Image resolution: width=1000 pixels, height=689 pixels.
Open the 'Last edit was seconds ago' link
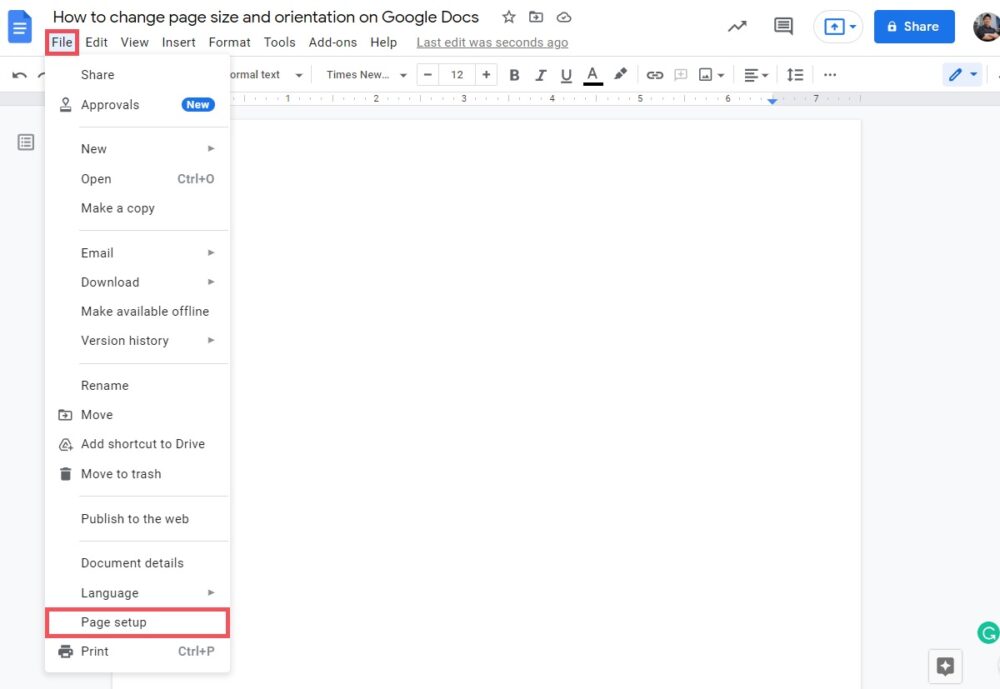click(x=492, y=42)
